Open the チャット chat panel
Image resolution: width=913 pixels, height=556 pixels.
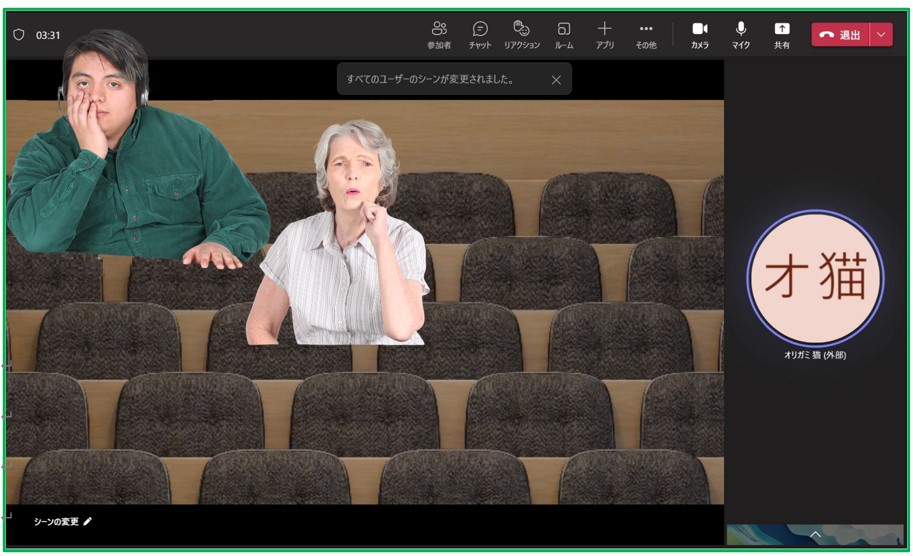[x=480, y=34]
